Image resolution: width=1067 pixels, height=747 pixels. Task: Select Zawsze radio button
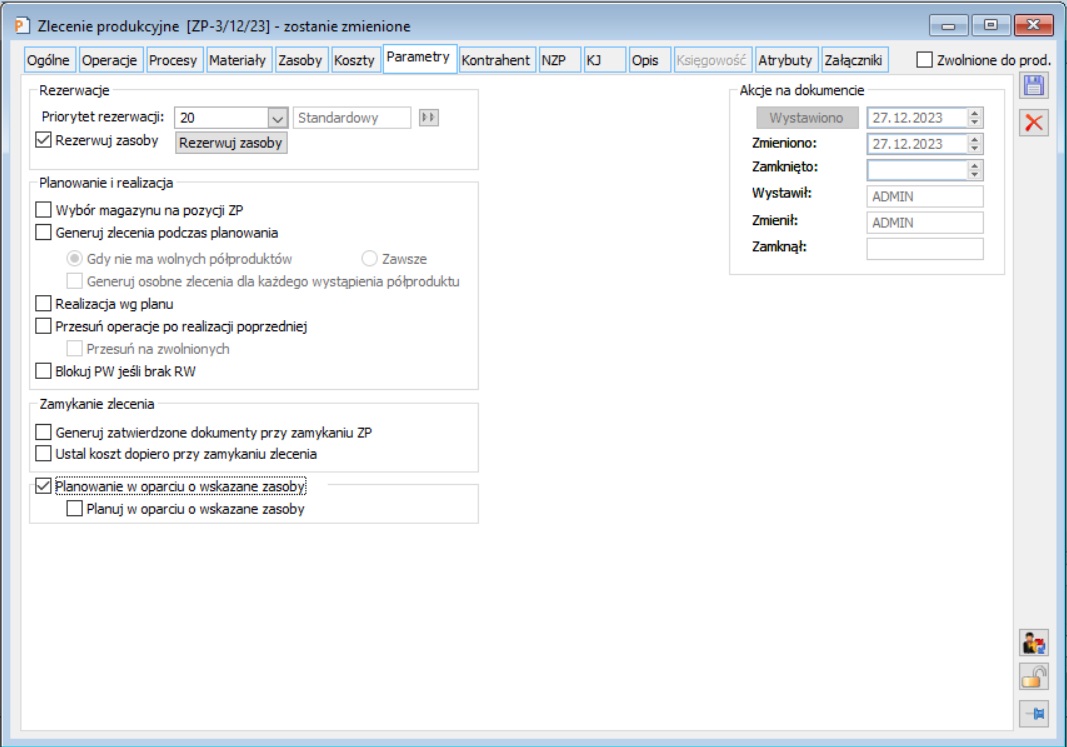coord(369,259)
